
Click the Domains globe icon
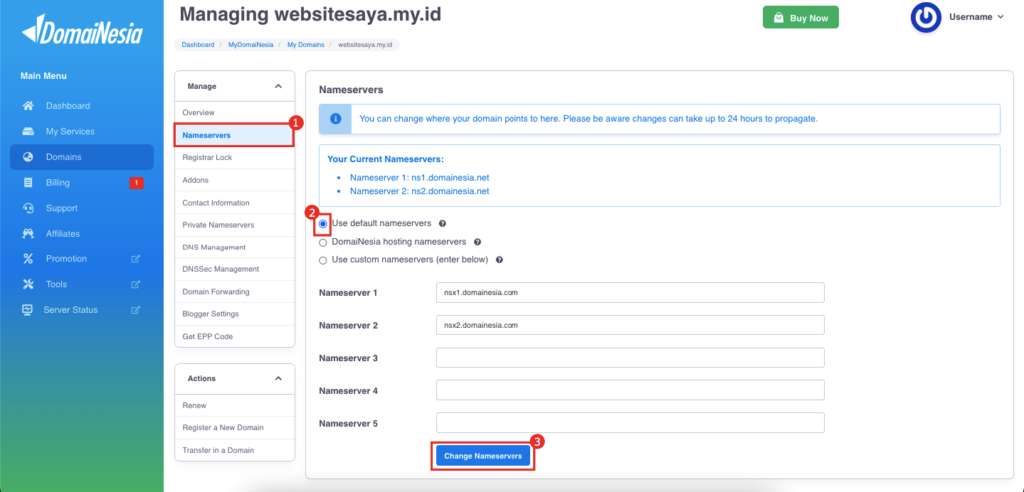28,157
